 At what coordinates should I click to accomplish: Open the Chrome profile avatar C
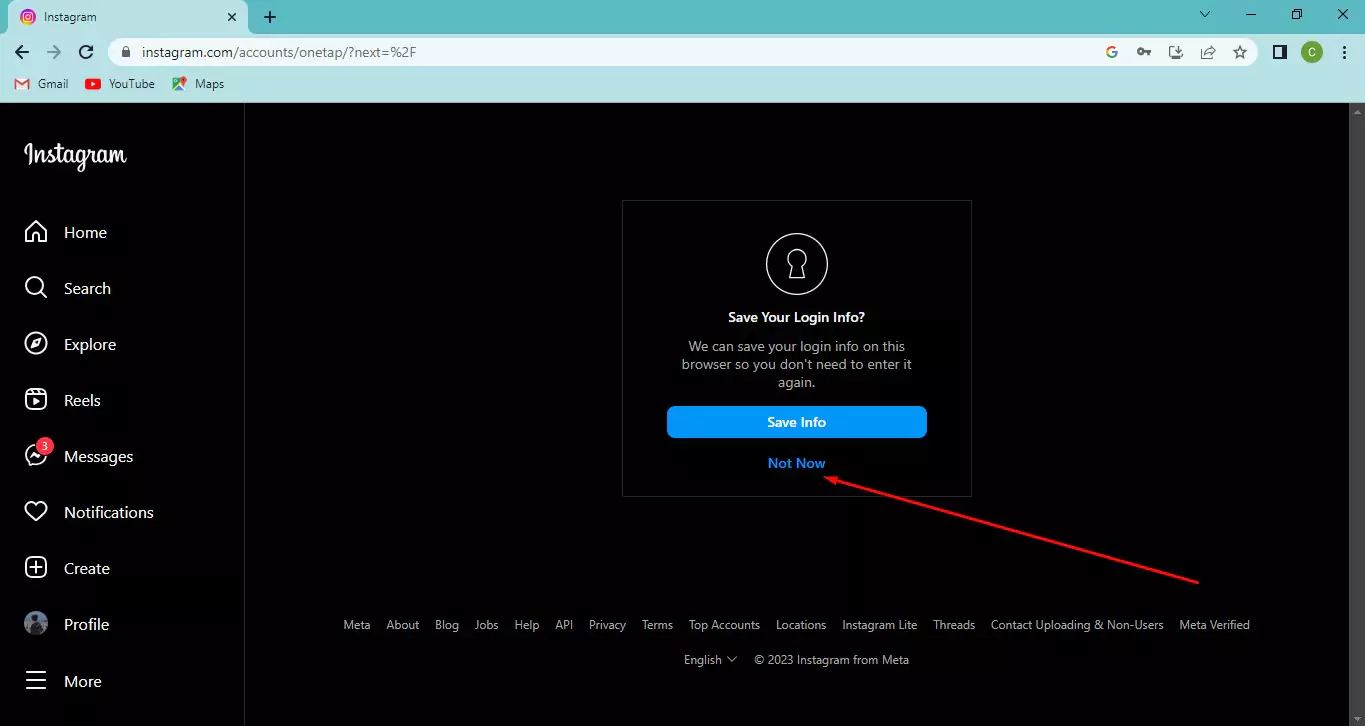(x=1312, y=52)
